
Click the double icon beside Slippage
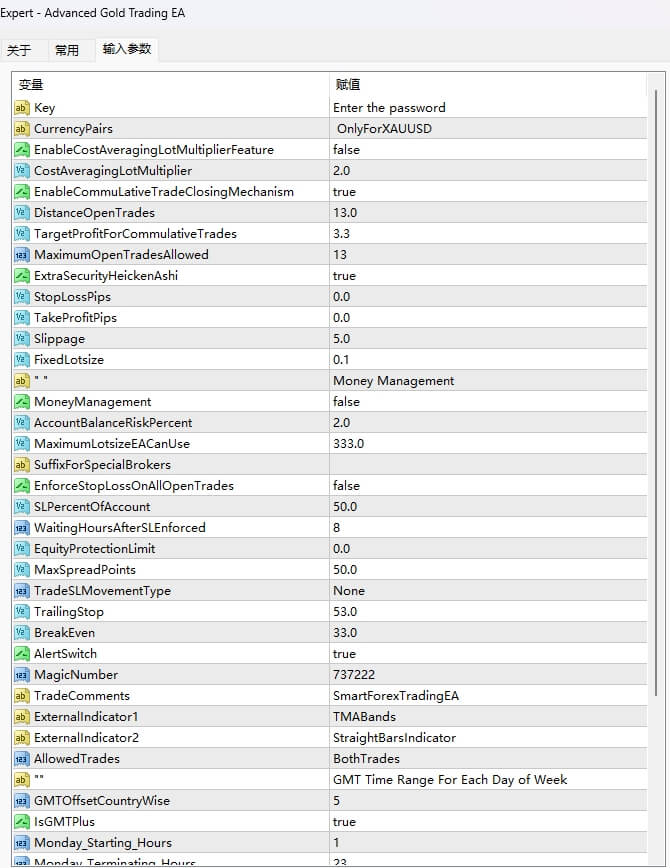point(21,339)
